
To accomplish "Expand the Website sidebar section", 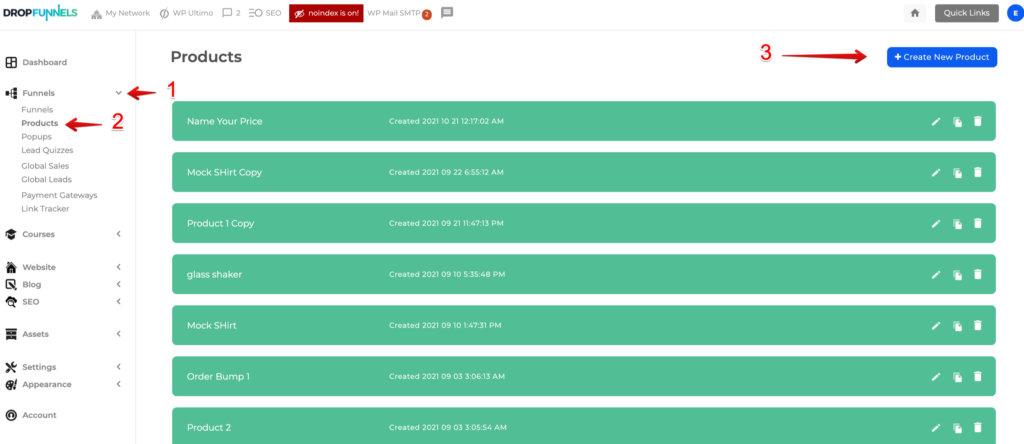I will (118, 267).
